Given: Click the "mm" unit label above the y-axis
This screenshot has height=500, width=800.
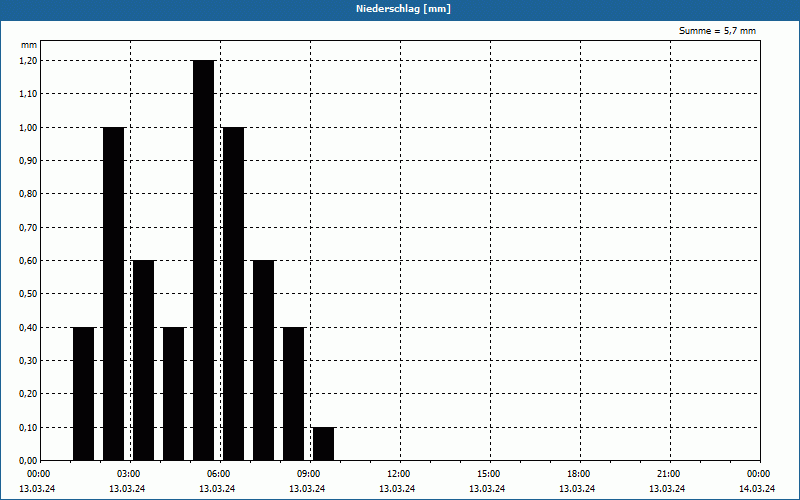Looking at the screenshot, I should point(29,45).
